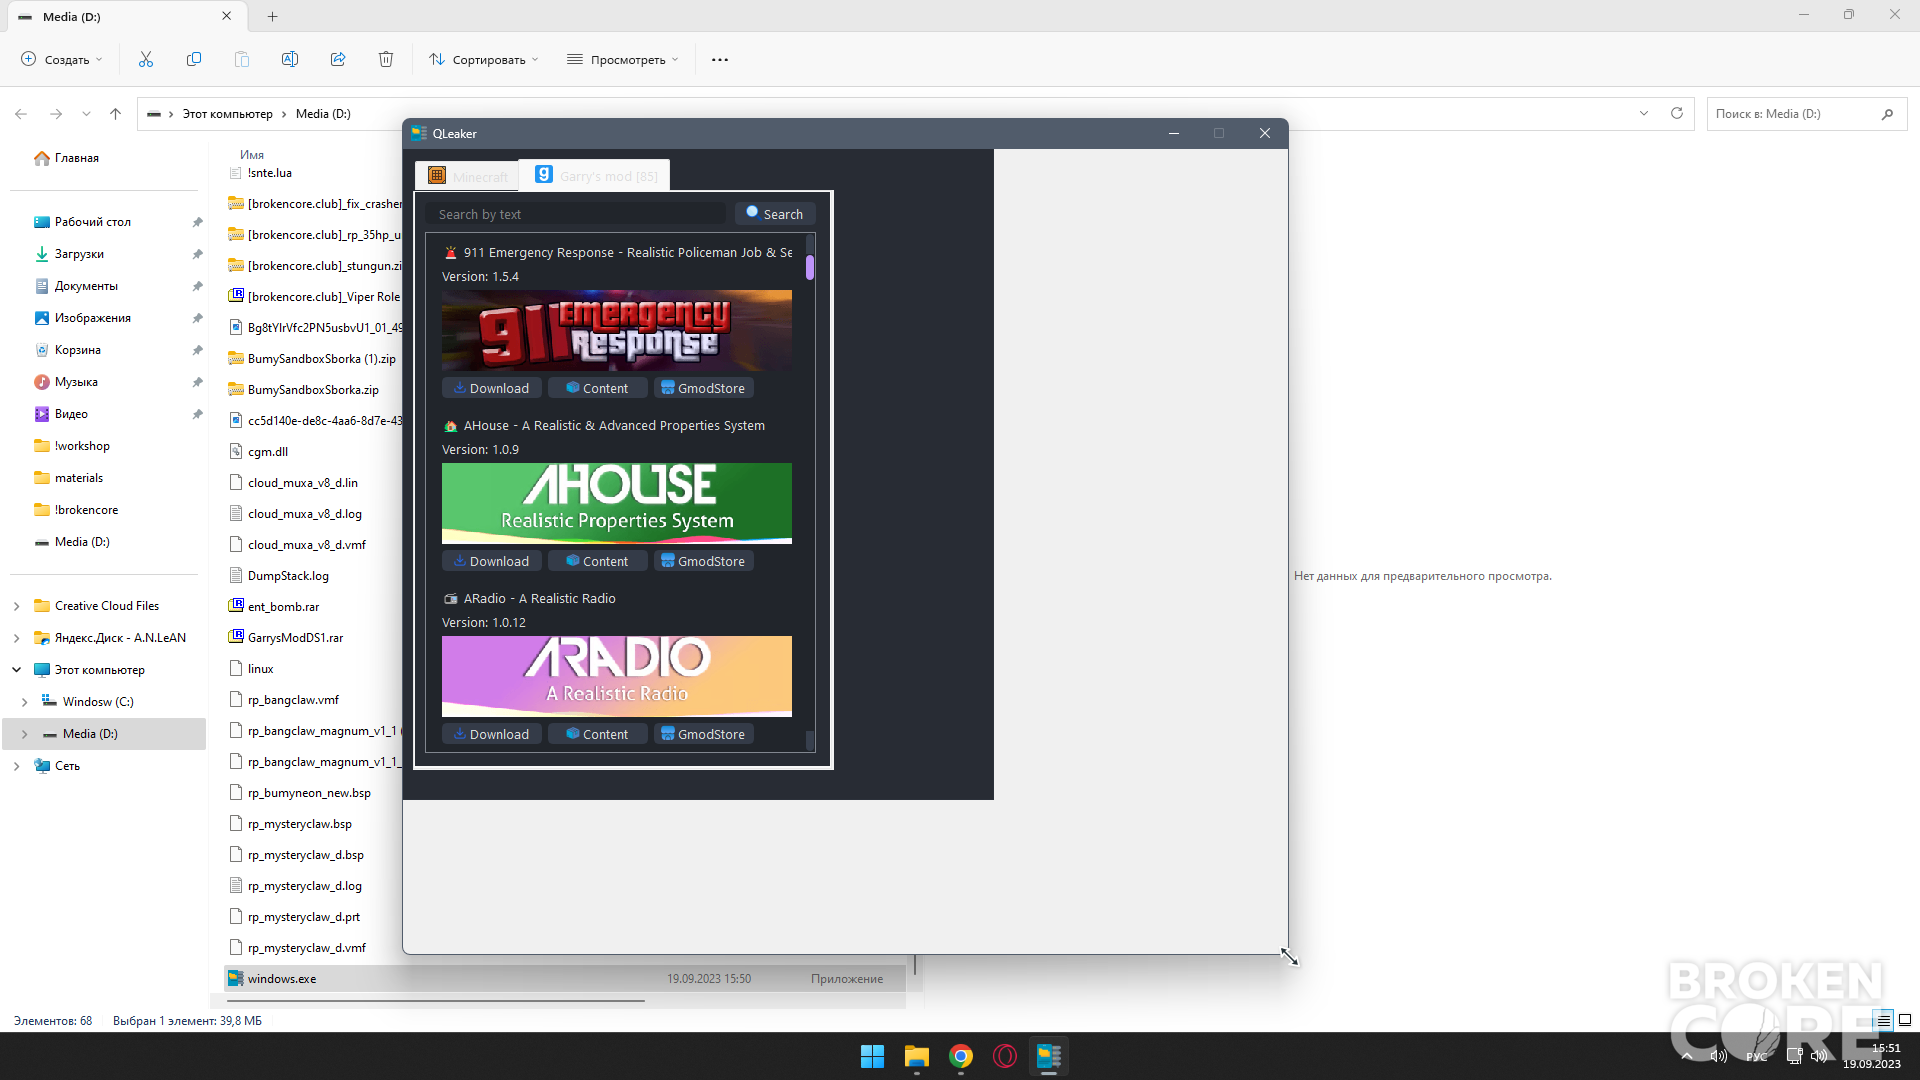Screen dimensions: 1920x1080
Task: Switch Explorer to large icons view
Action: 1905,1021
